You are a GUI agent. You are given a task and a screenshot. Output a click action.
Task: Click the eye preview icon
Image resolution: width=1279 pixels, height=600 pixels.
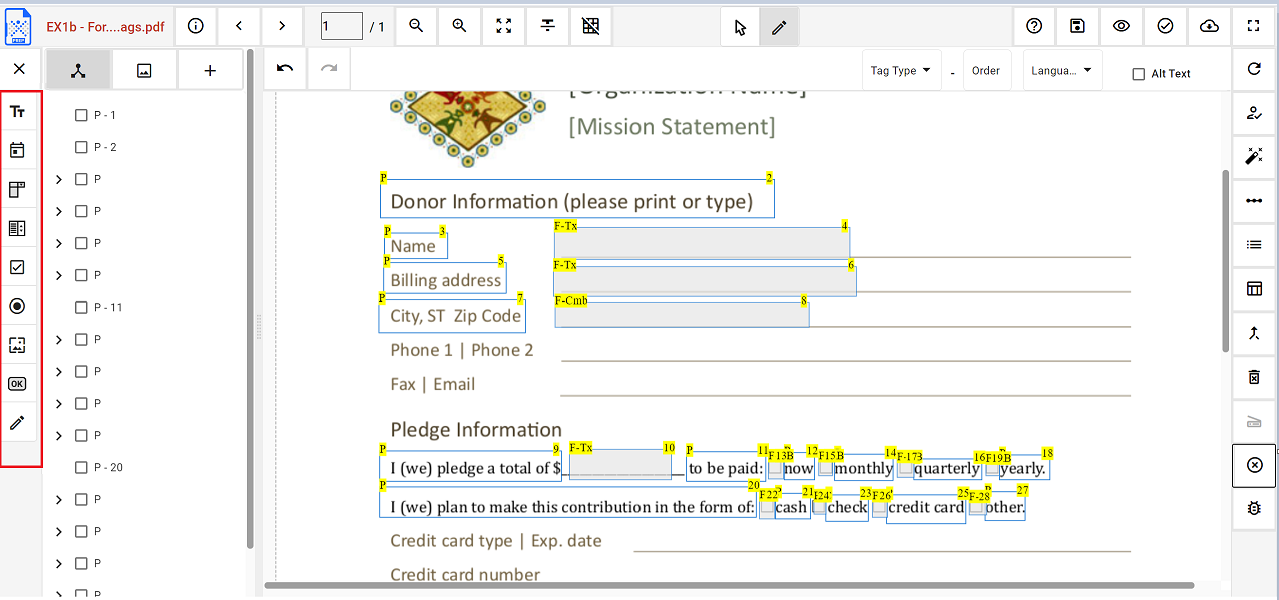point(1121,26)
